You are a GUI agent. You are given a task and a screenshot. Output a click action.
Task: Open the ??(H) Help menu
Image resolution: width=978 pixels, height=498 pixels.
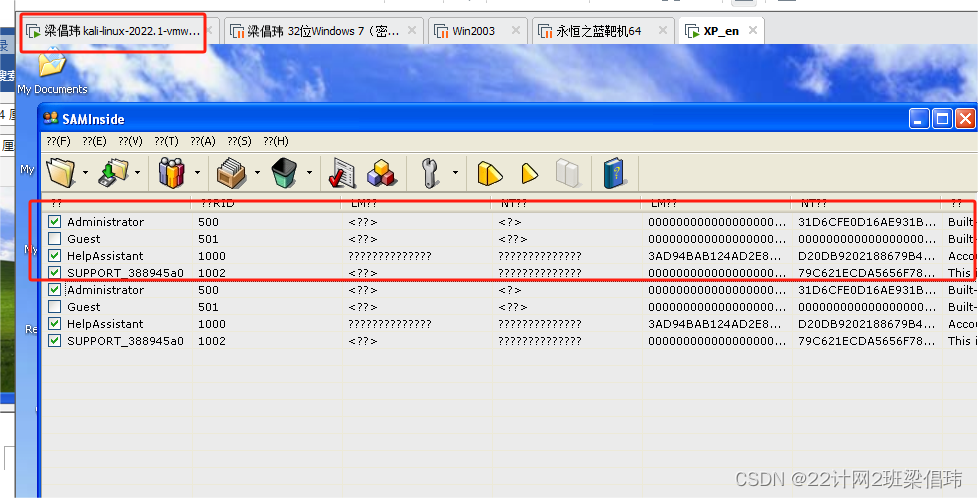pyautogui.click(x=276, y=141)
